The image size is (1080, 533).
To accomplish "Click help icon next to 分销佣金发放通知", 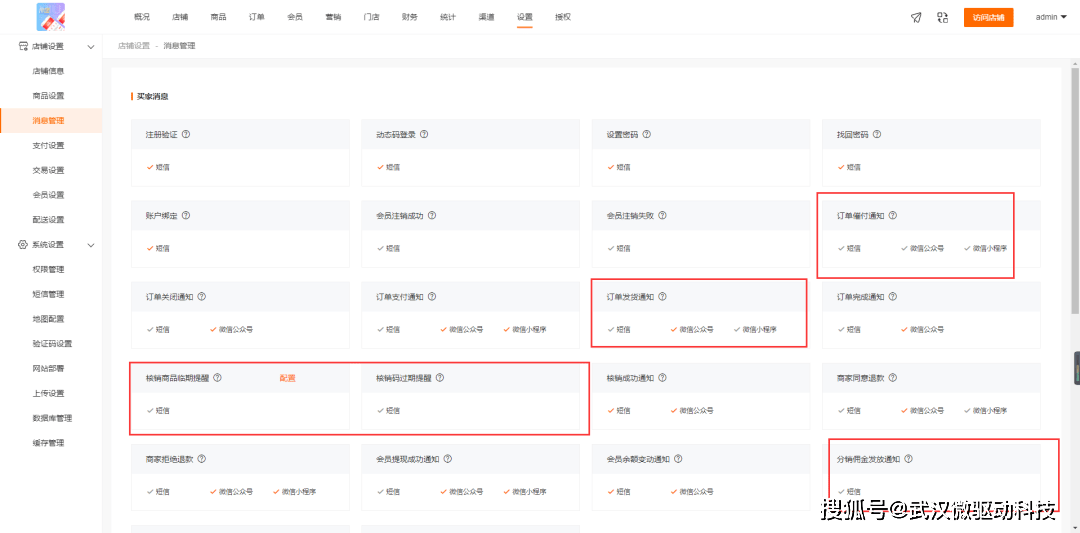I will click(x=908, y=459).
